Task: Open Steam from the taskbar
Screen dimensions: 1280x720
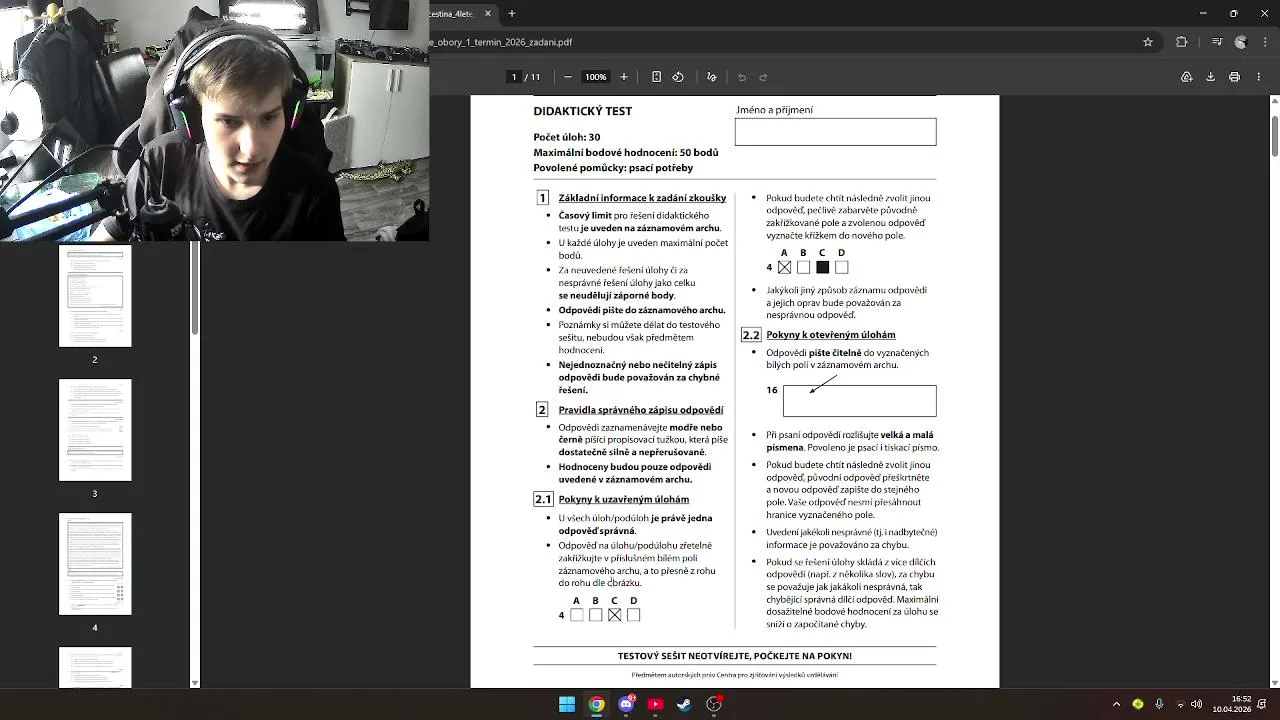Action: point(684,704)
